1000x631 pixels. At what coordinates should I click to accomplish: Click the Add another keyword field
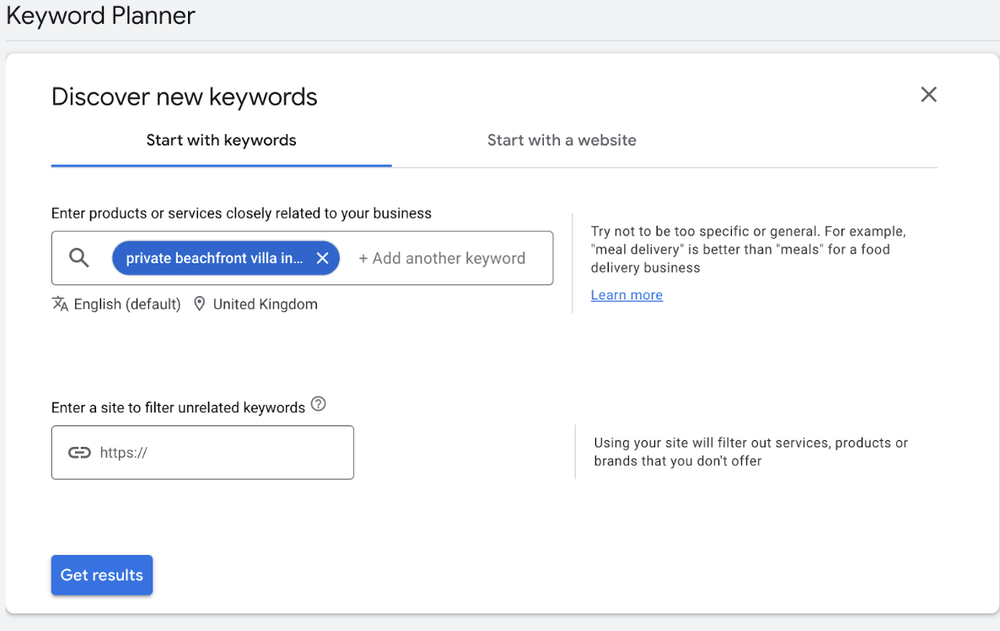442,258
